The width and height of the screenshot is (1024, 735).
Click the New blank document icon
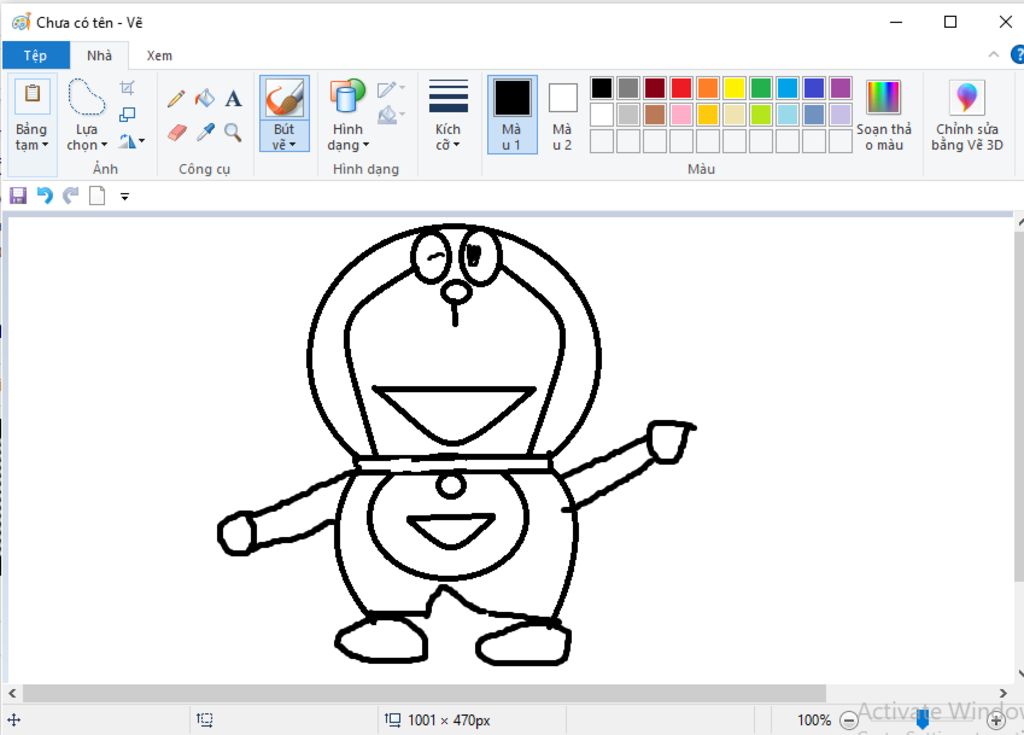click(x=97, y=195)
